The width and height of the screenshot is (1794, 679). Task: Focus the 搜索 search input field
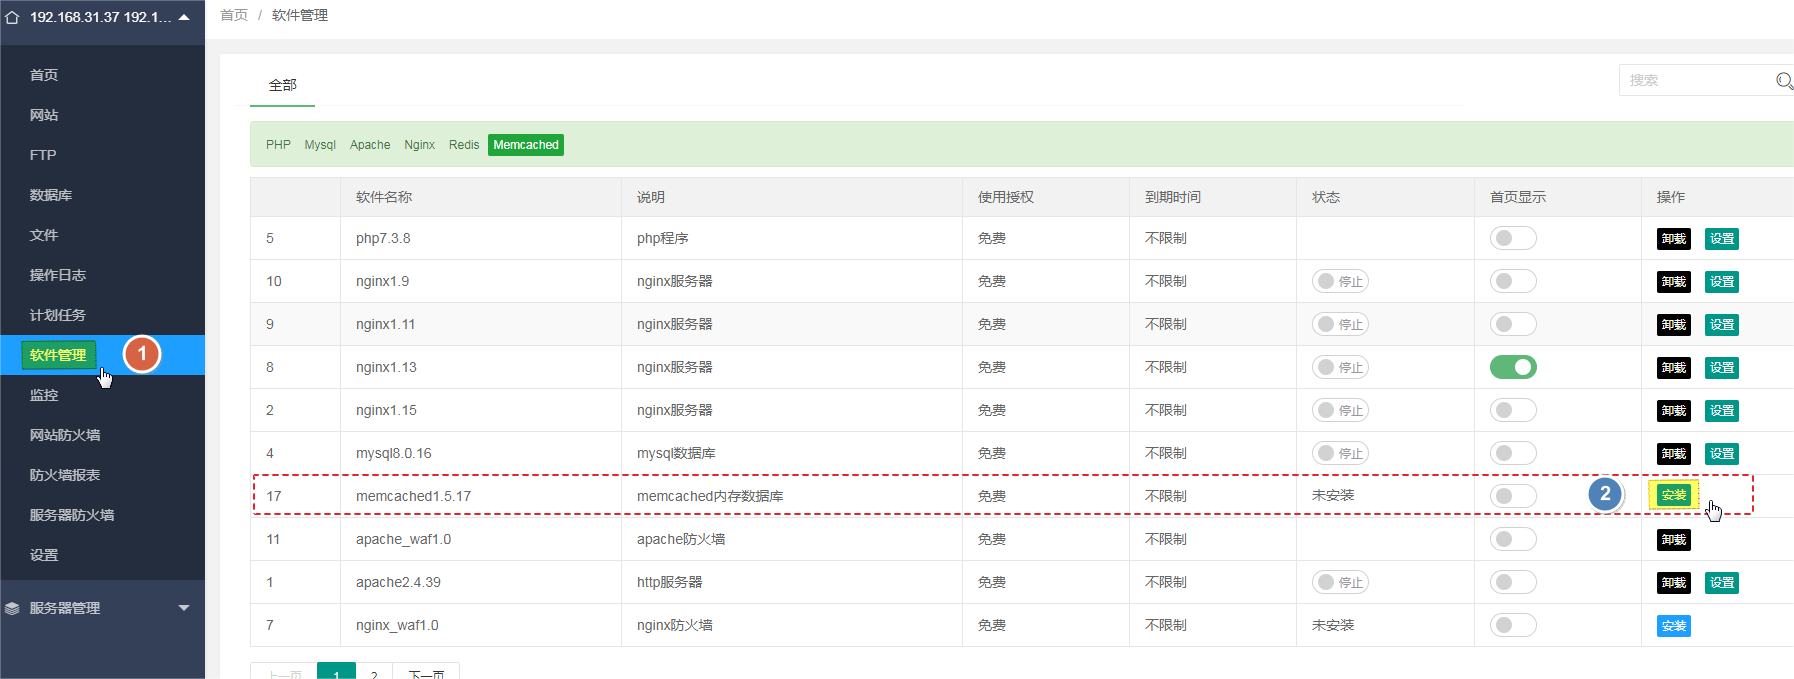click(x=1695, y=81)
